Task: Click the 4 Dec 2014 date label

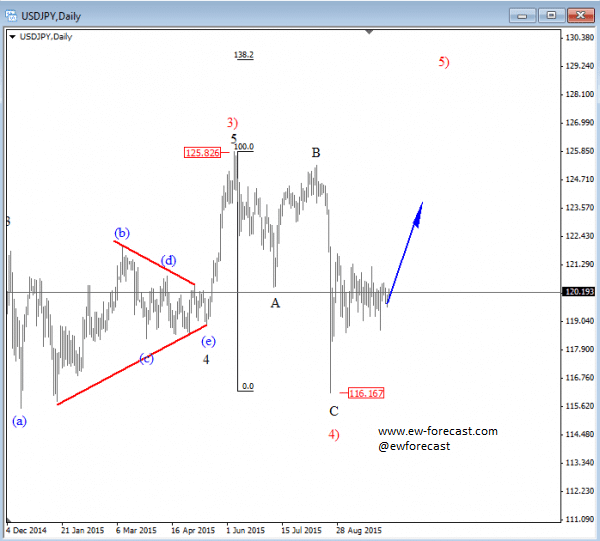Action: click(26, 531)
